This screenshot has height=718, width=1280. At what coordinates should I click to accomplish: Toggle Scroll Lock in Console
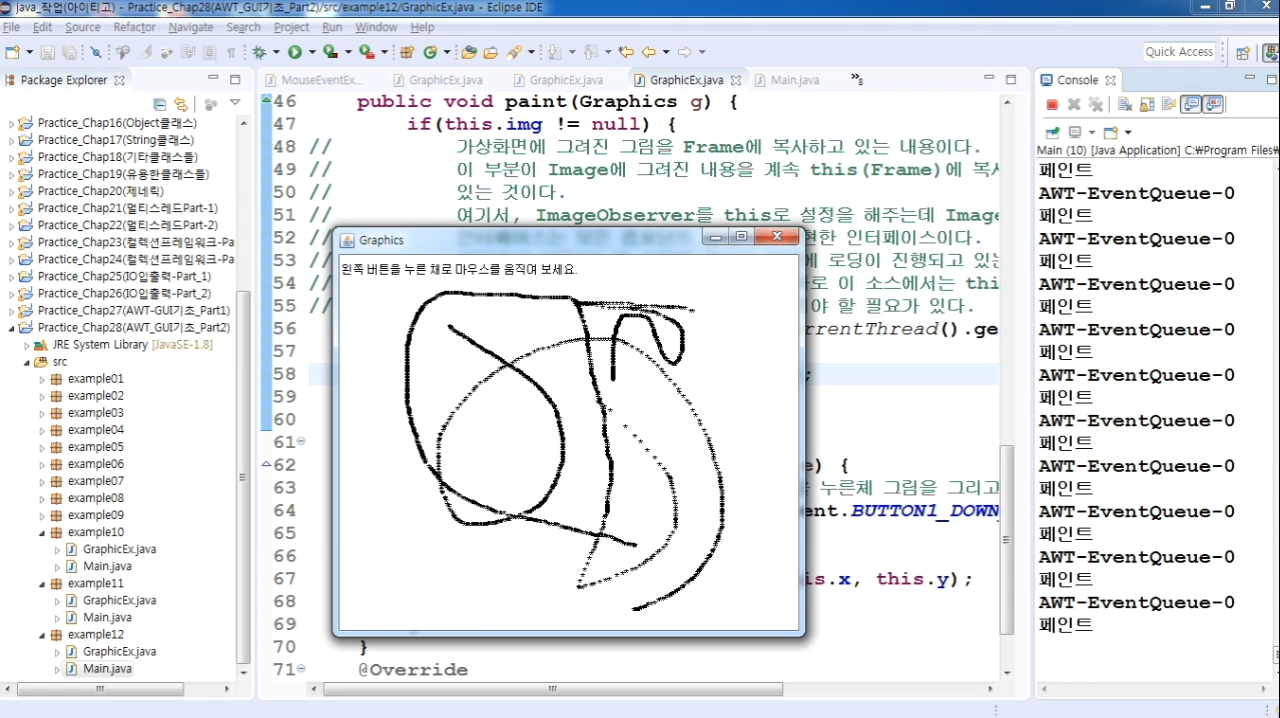(x=1146, y=104)
